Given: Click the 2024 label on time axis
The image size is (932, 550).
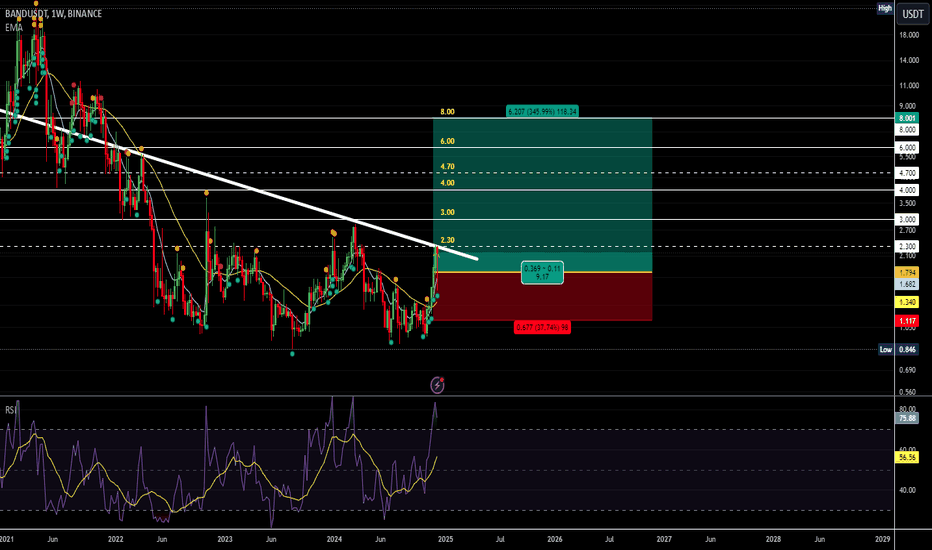Looking at the screenshot, I should (x=334, y=539).
